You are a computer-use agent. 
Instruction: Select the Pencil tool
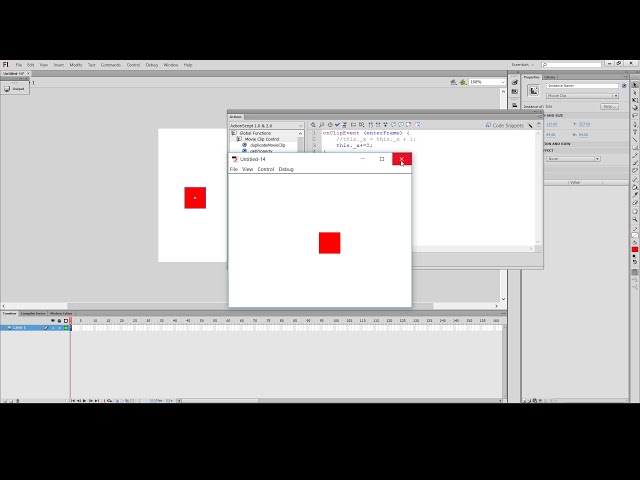pyautogui.click(x=635, y=155)
